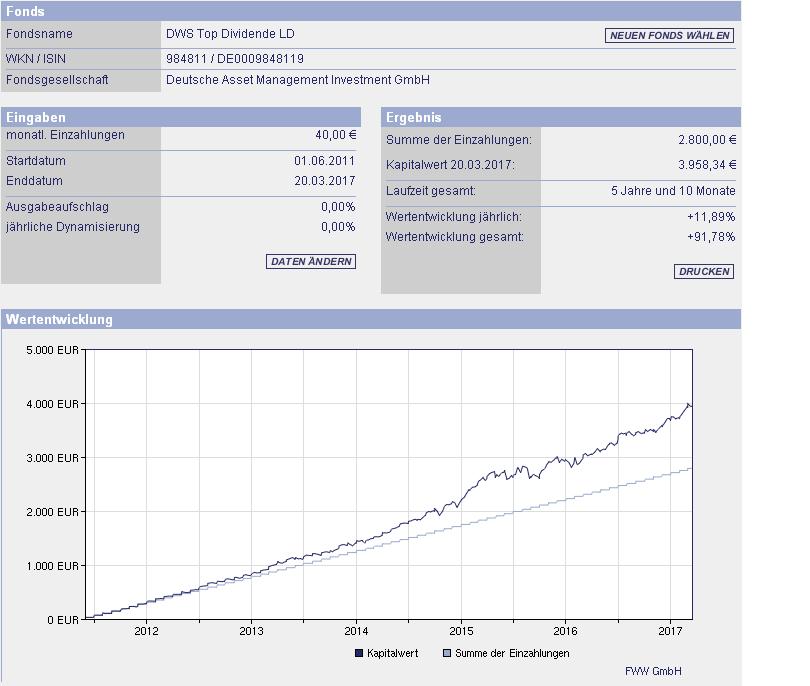Click the 'jährliche Dynamisierung' label
810x686 pixels.
[x=73, y=227]
